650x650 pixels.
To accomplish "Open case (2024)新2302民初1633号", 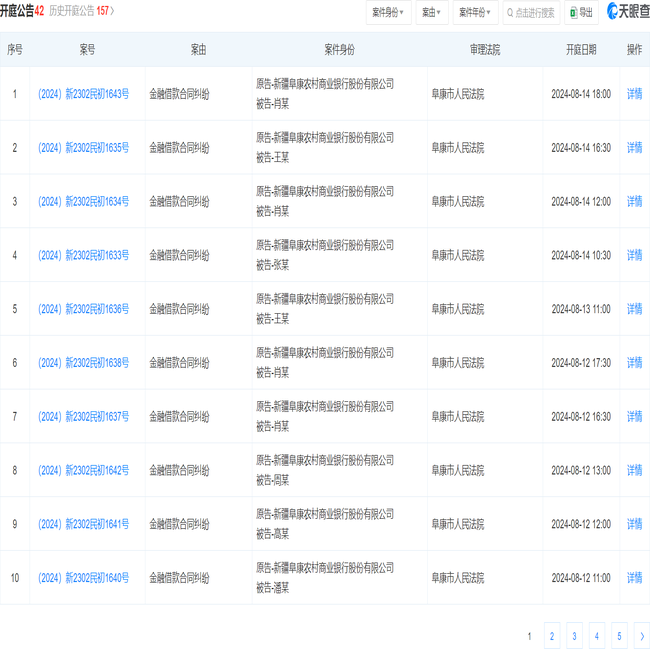I will tap(83, 255).
